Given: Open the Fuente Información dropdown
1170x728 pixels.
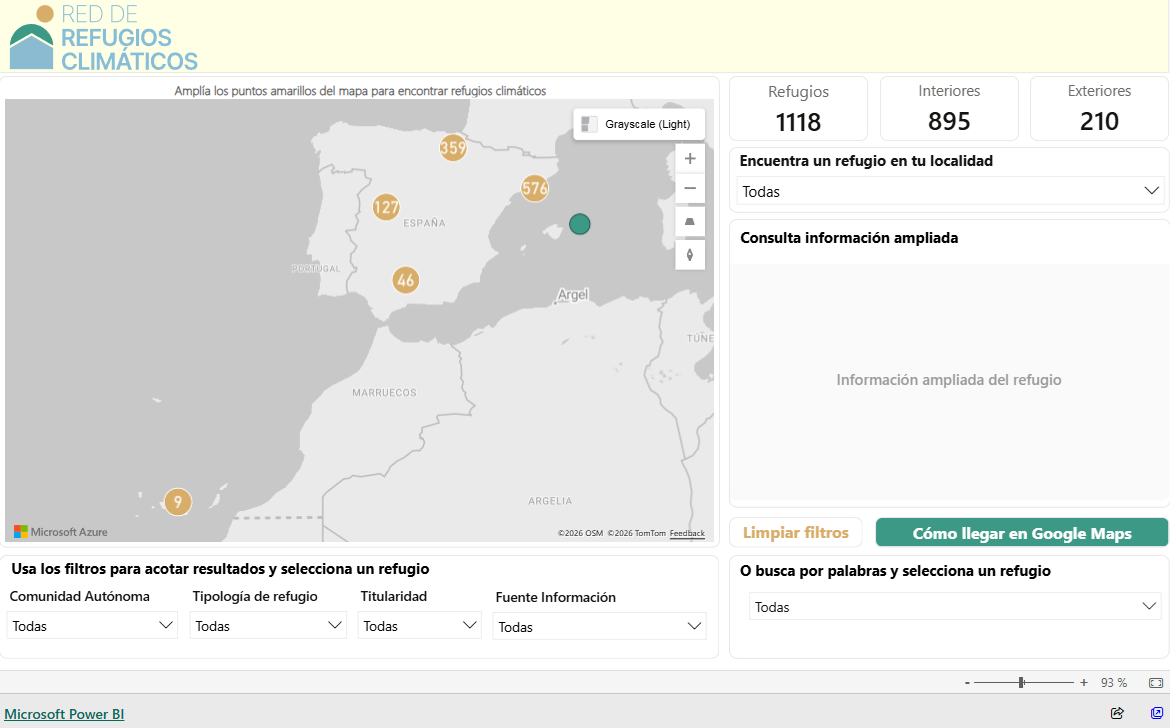Looking at the screenshot, I should coord(600,627).
